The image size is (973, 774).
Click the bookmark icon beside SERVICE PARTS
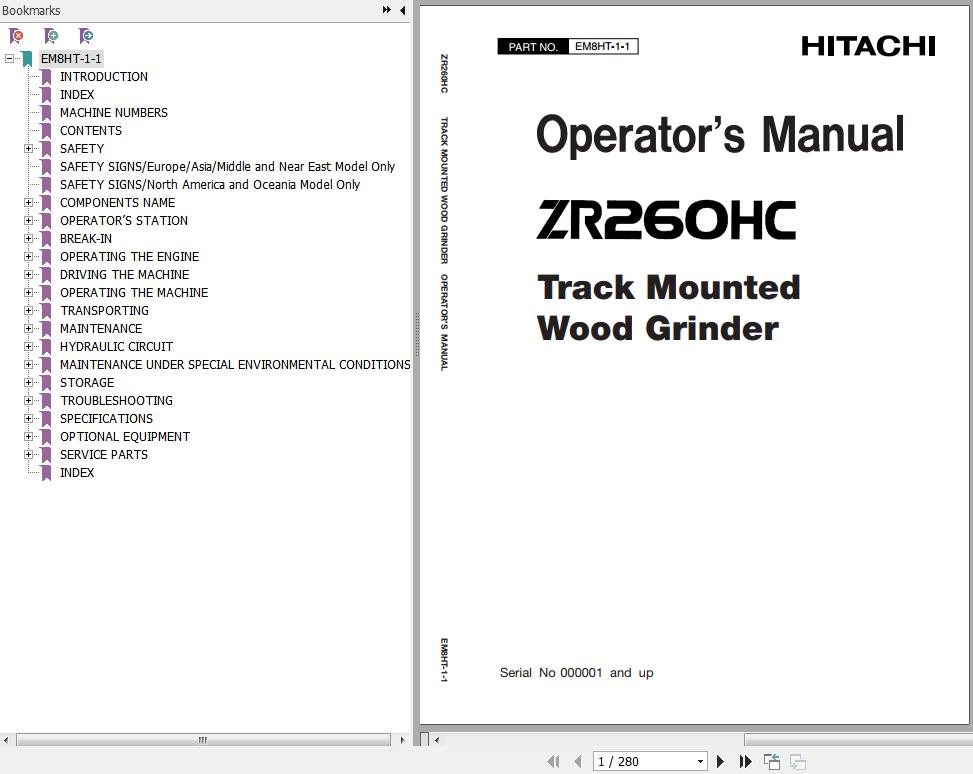(x=46, y=455)
